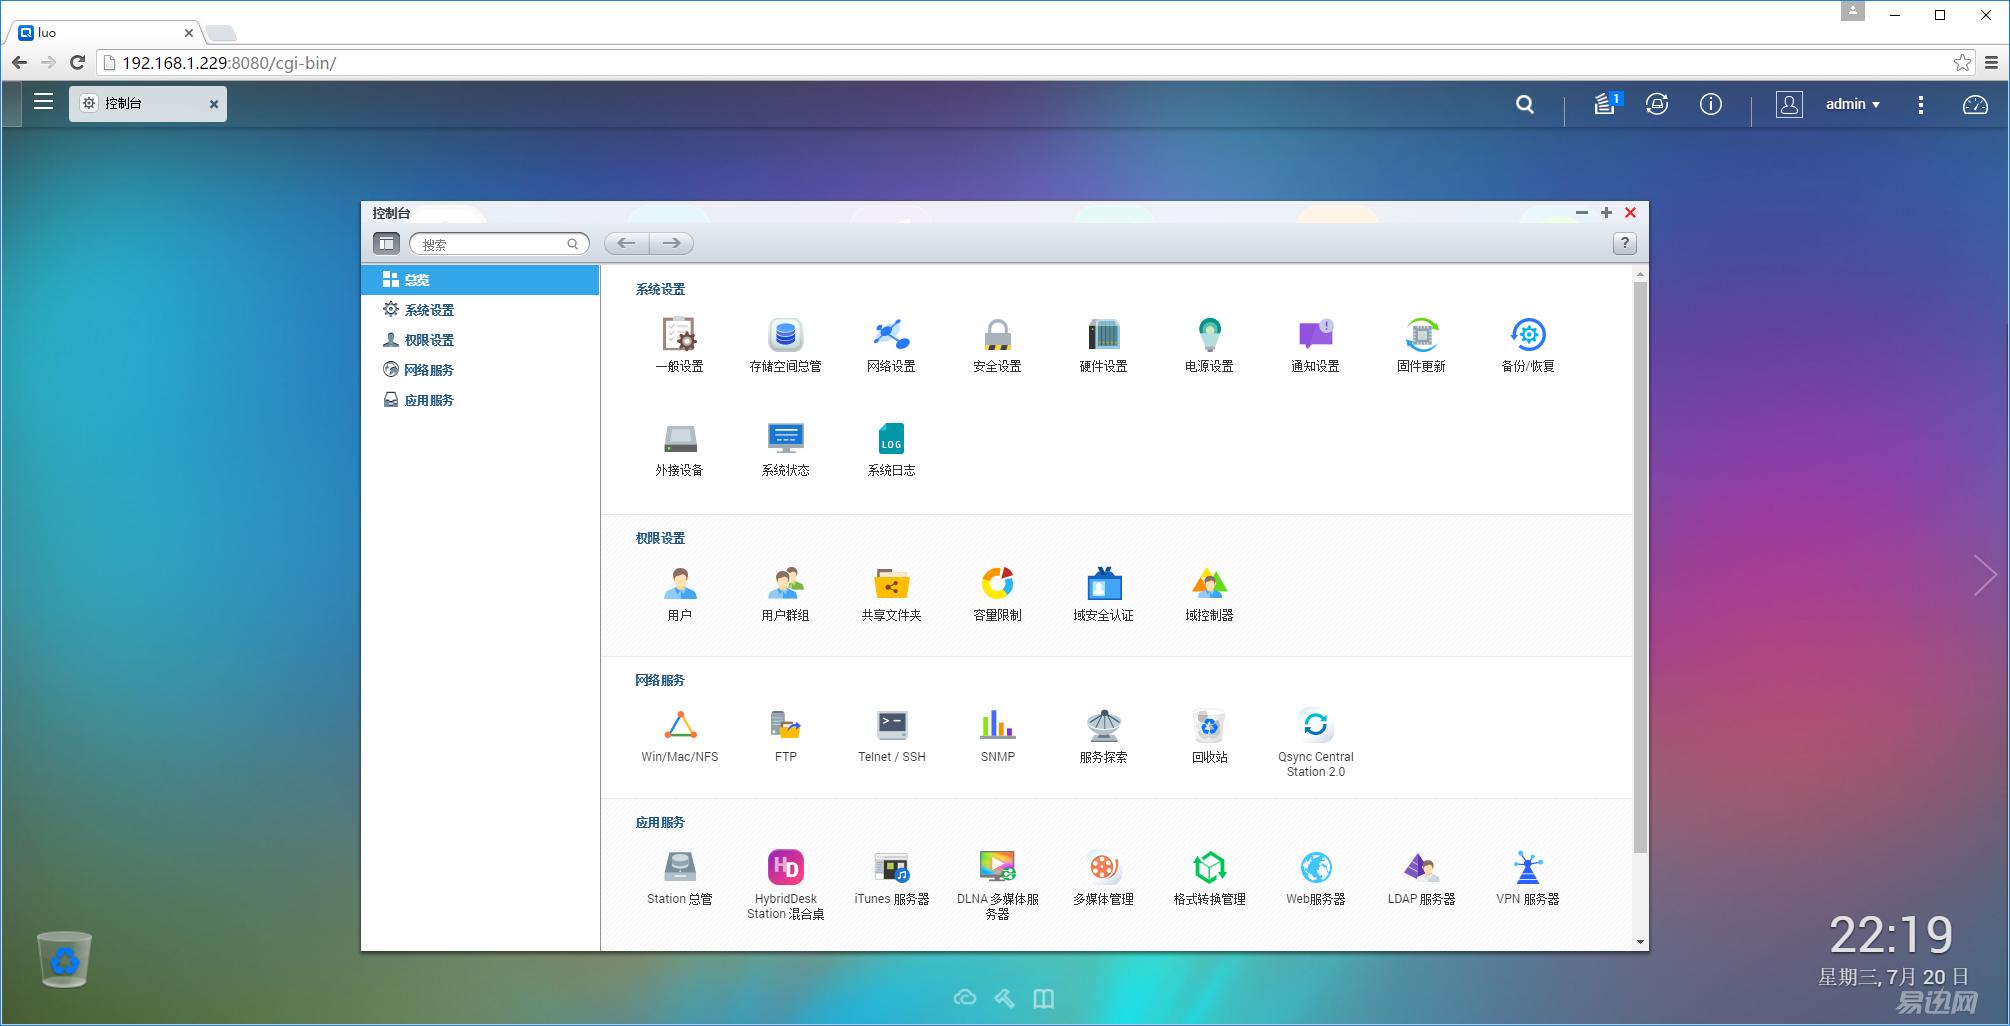The width and height of the screenshot is (2010, 1026).
Task: Select 总览 overview in sidebar
Action: [480, 280]
